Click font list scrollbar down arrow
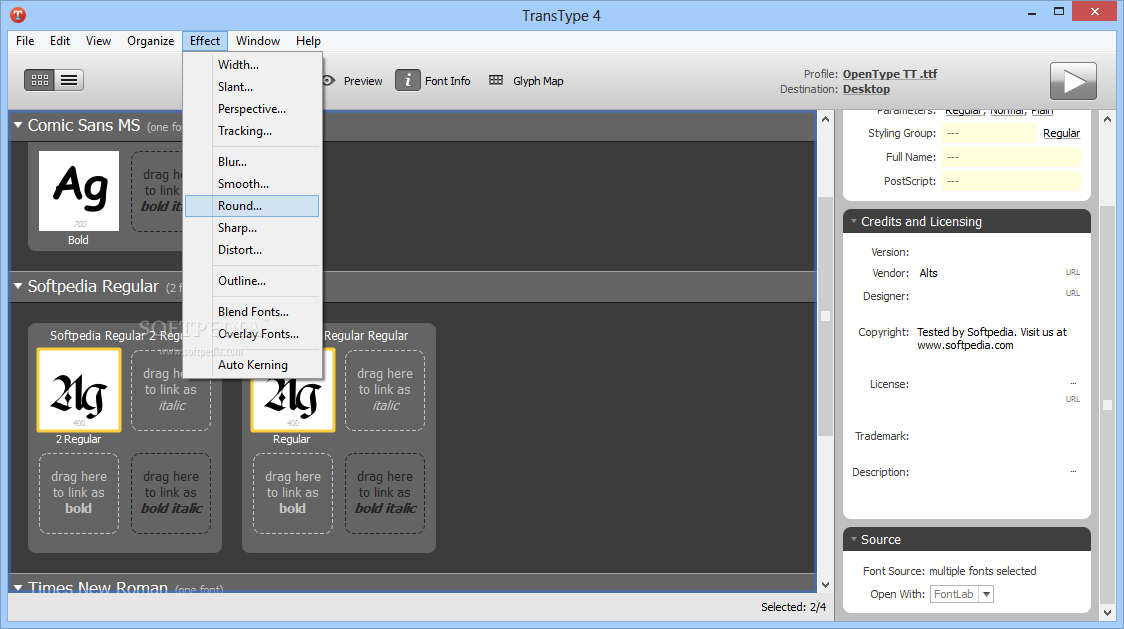 point(825,585)
